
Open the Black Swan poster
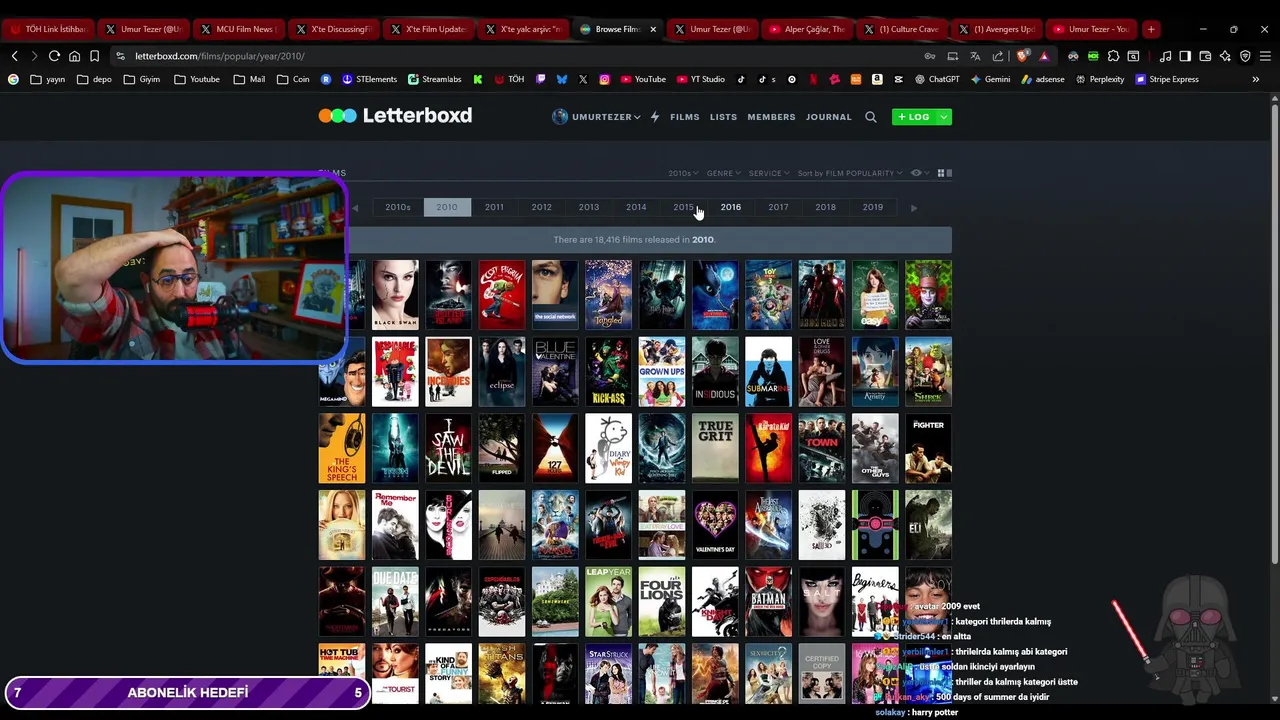(x=395, y=295)
